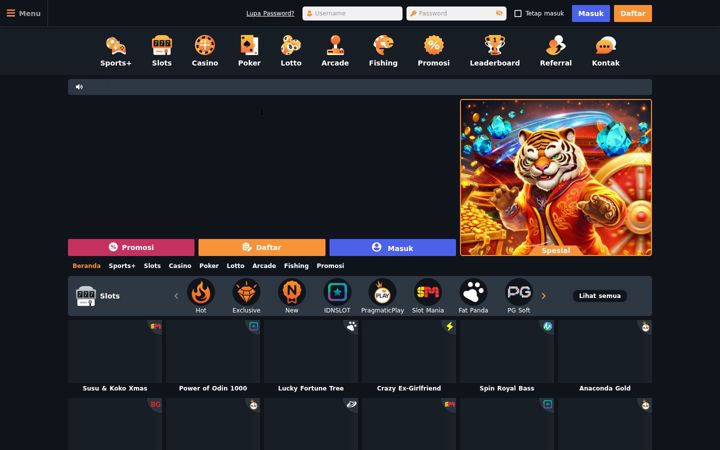This screenshot has width=720, height=450.
Task: Focus the Password input field
Action: coord(456,13)
